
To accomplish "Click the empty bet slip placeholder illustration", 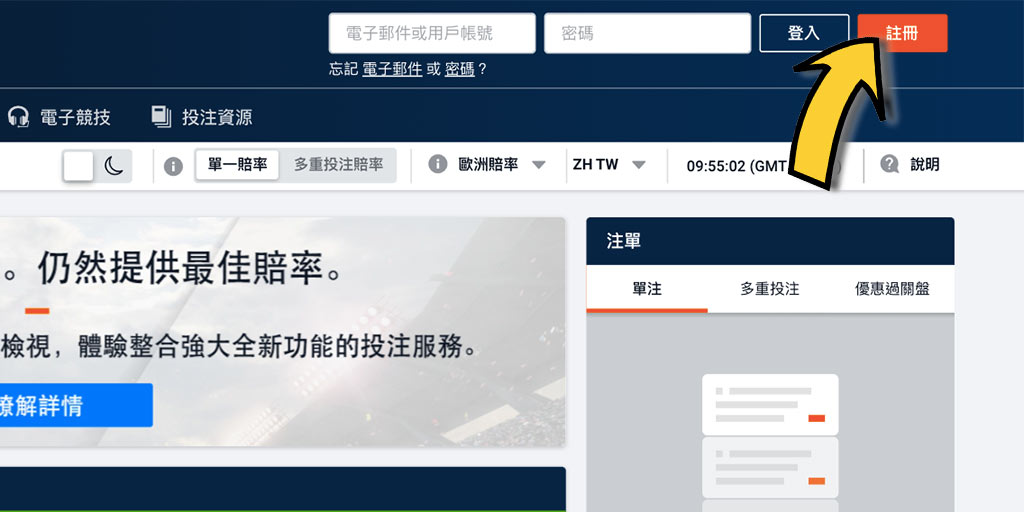I will coord(770,443).
